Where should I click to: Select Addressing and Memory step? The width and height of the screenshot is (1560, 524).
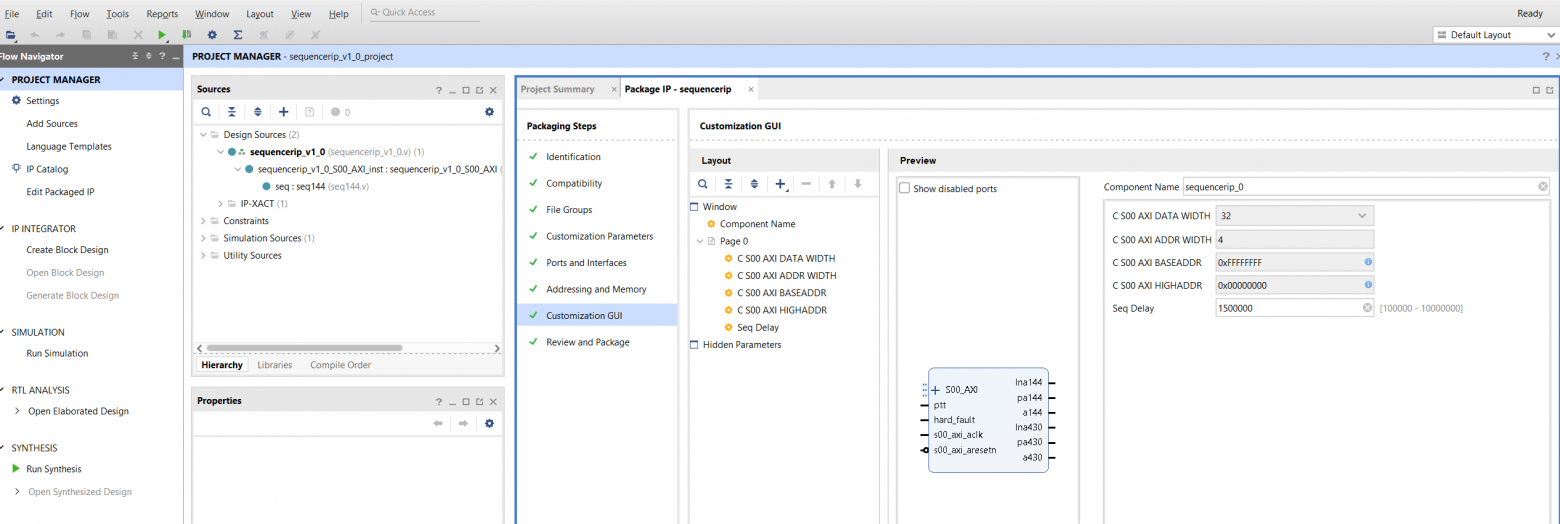click(596, 289)
